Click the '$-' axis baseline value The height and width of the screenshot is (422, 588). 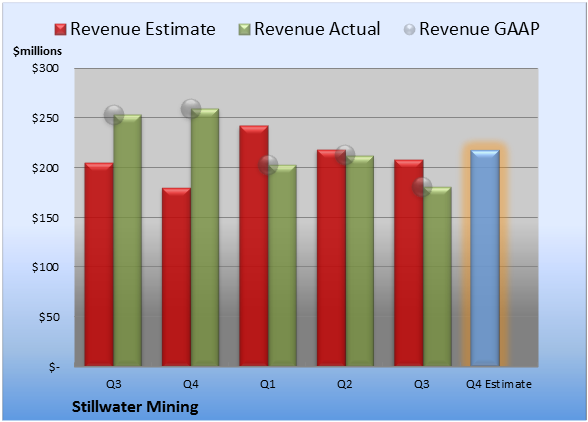(54, 367)
